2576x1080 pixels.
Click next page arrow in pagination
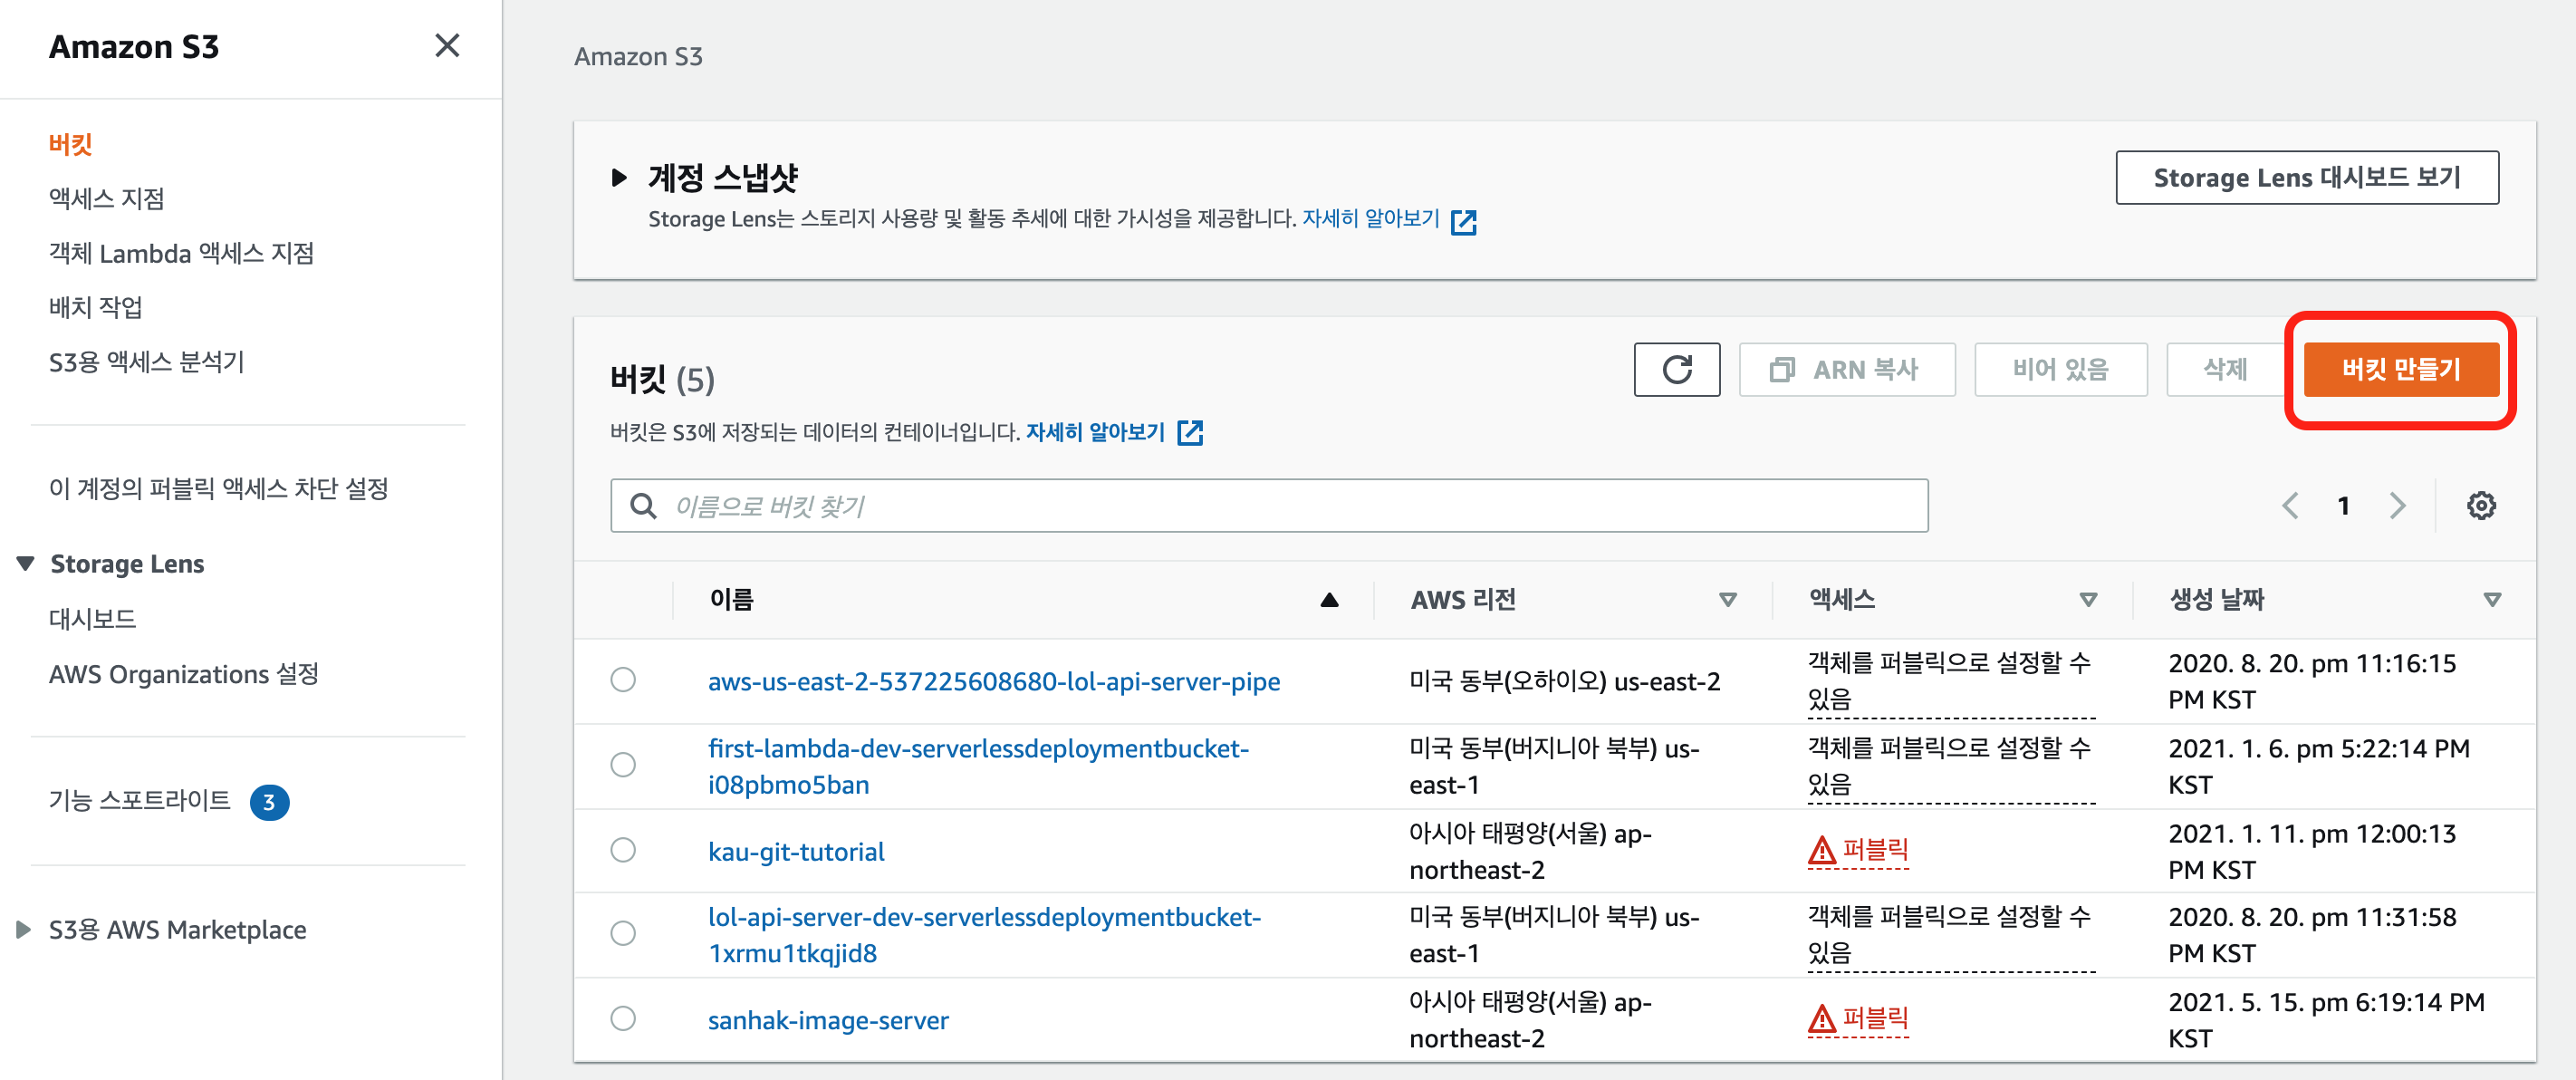(x=2397, y=506)
